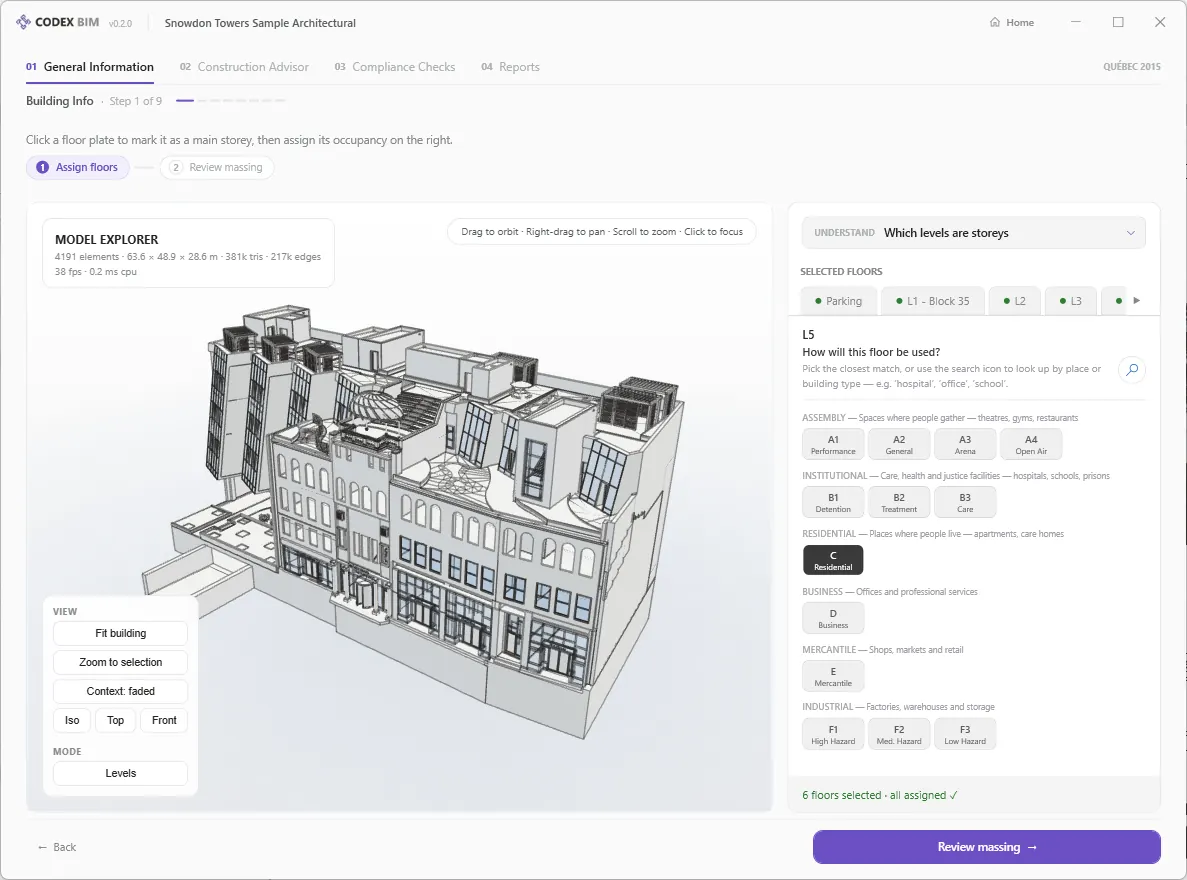1187x880 pixels.
Task: Minimize the application window
Action: tap(1076, 22)
